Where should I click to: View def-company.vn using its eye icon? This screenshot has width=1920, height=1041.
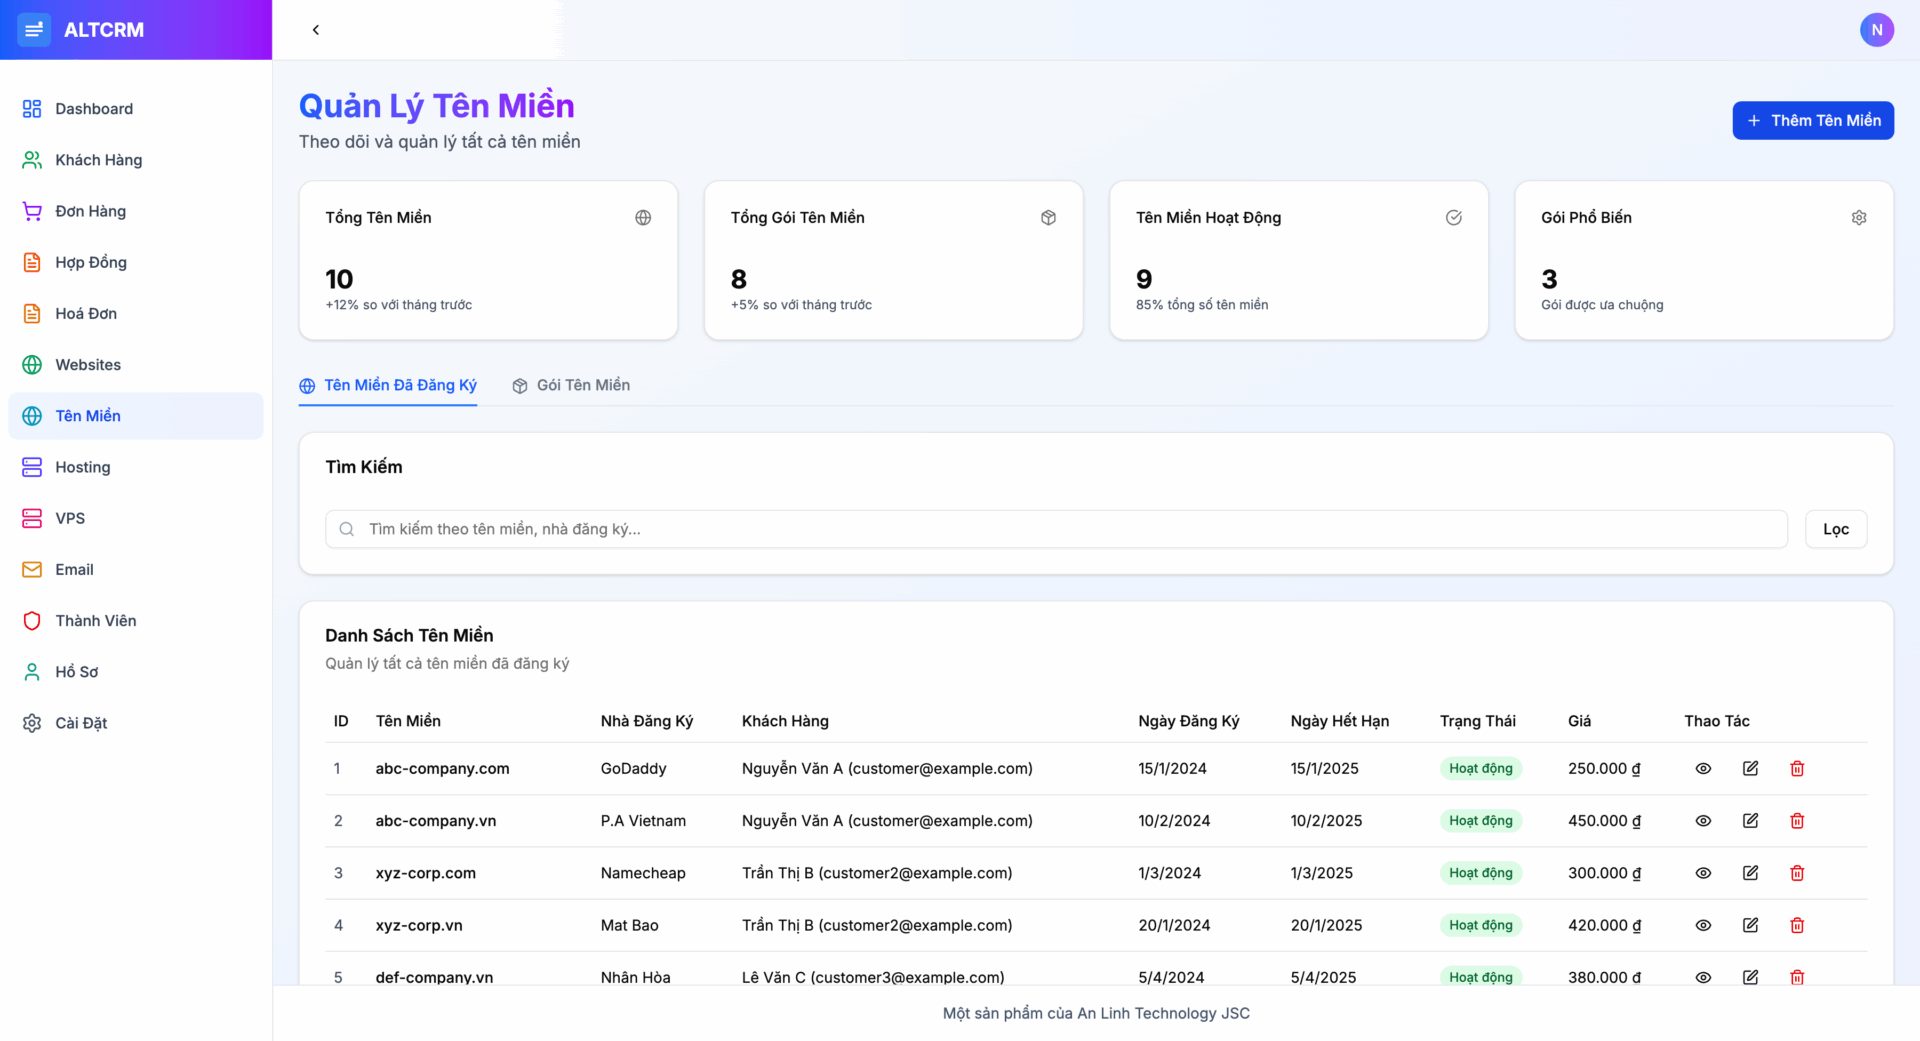[1703, 977]
